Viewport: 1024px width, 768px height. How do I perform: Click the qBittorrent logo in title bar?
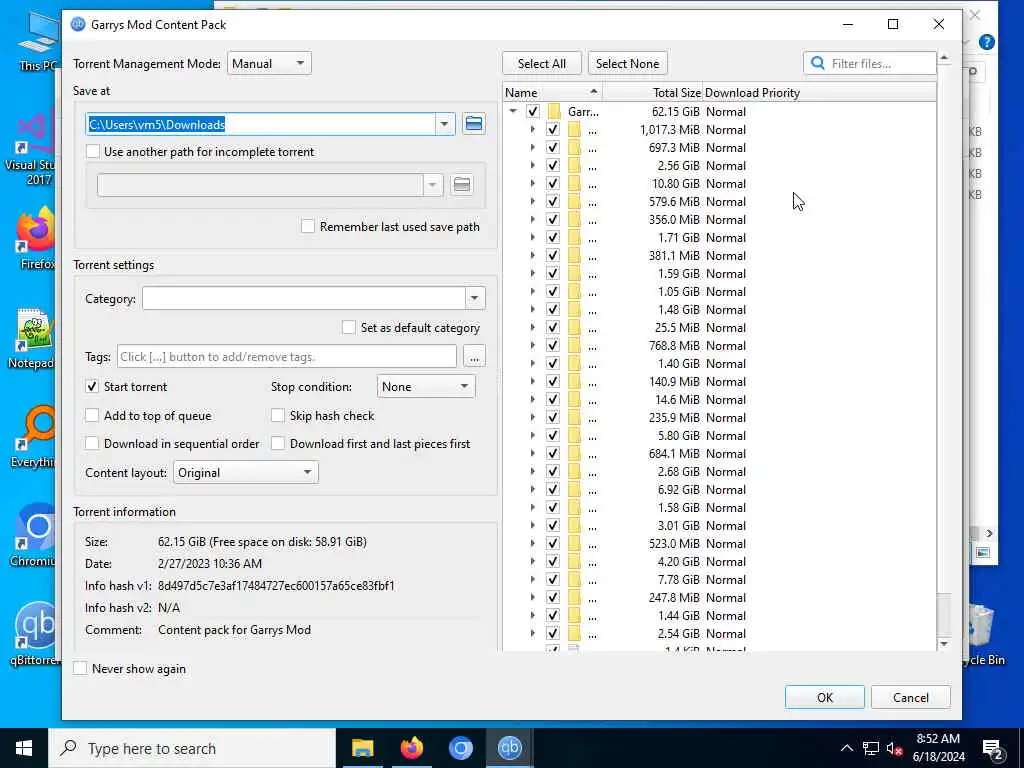(x=78, y=24)
